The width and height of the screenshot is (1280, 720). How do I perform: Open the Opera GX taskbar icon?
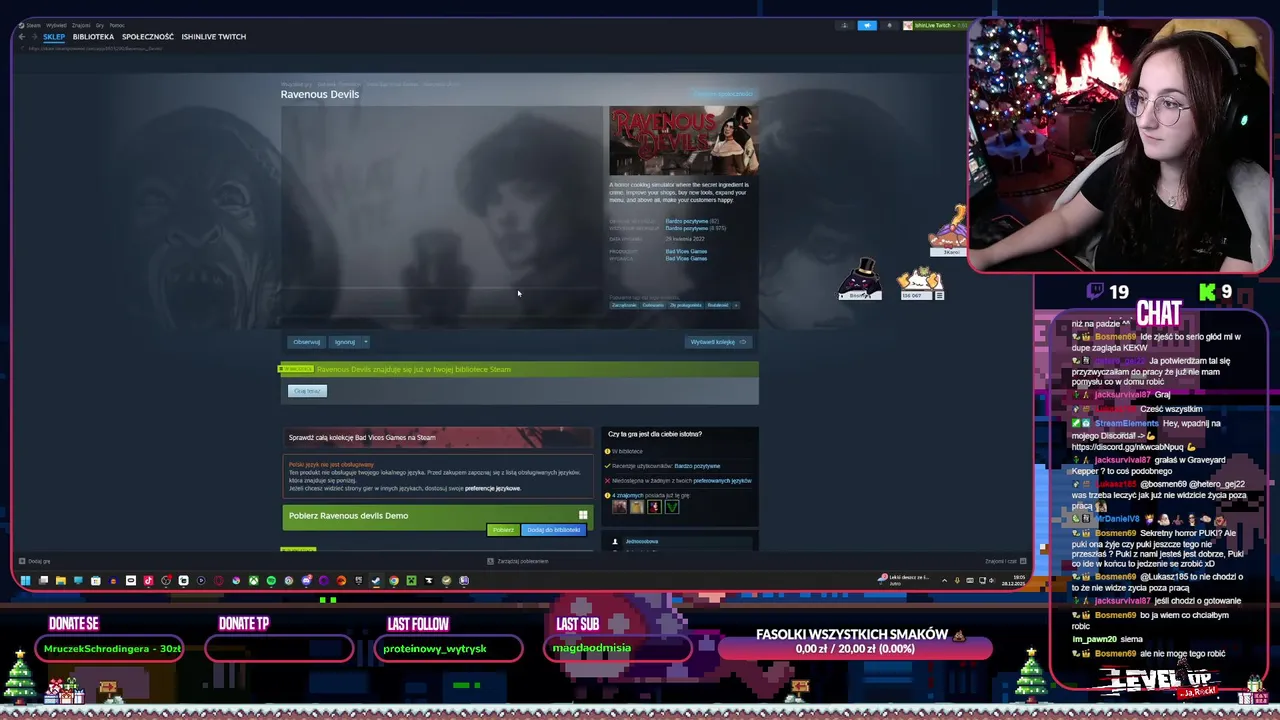[x=219, y=580]
